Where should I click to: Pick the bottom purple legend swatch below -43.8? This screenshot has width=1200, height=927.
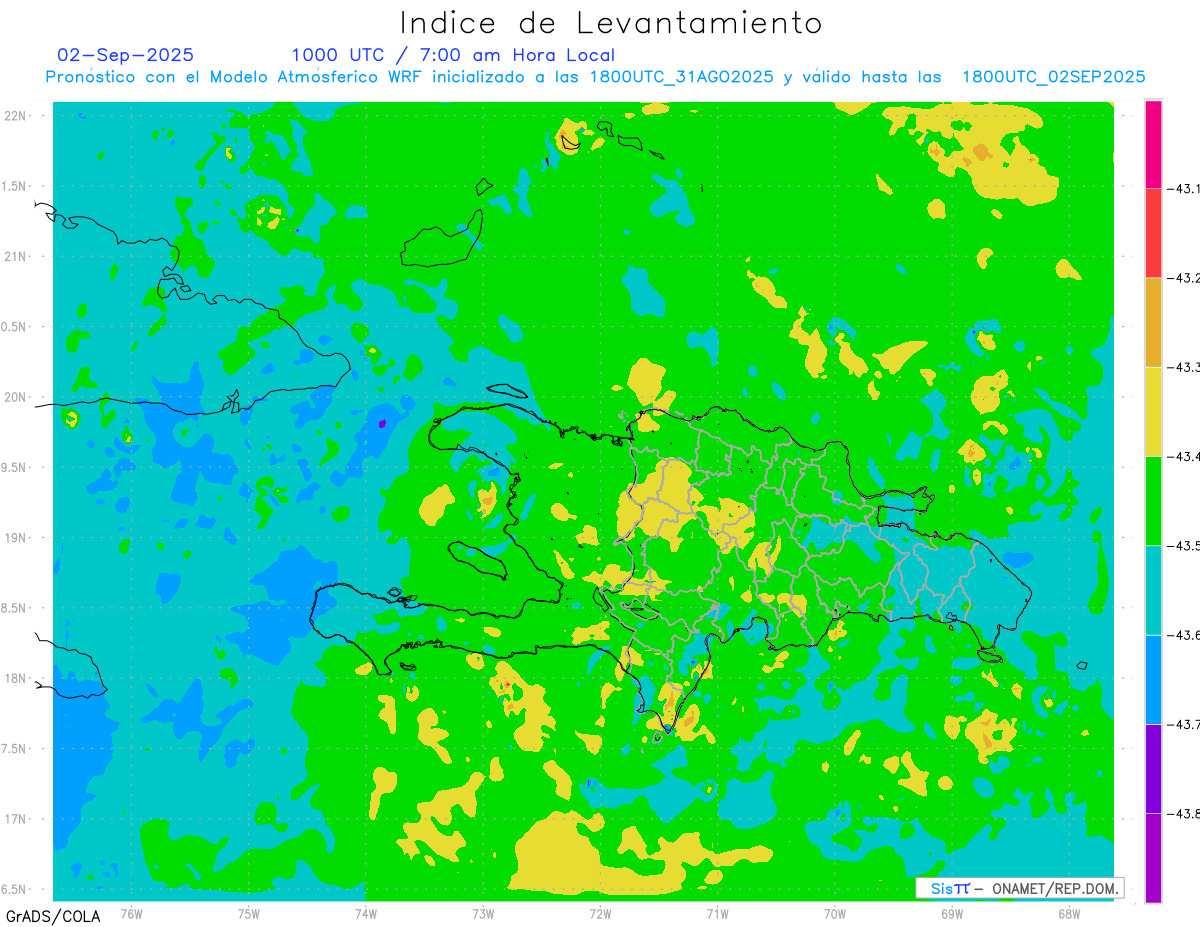coord(1153,858)
